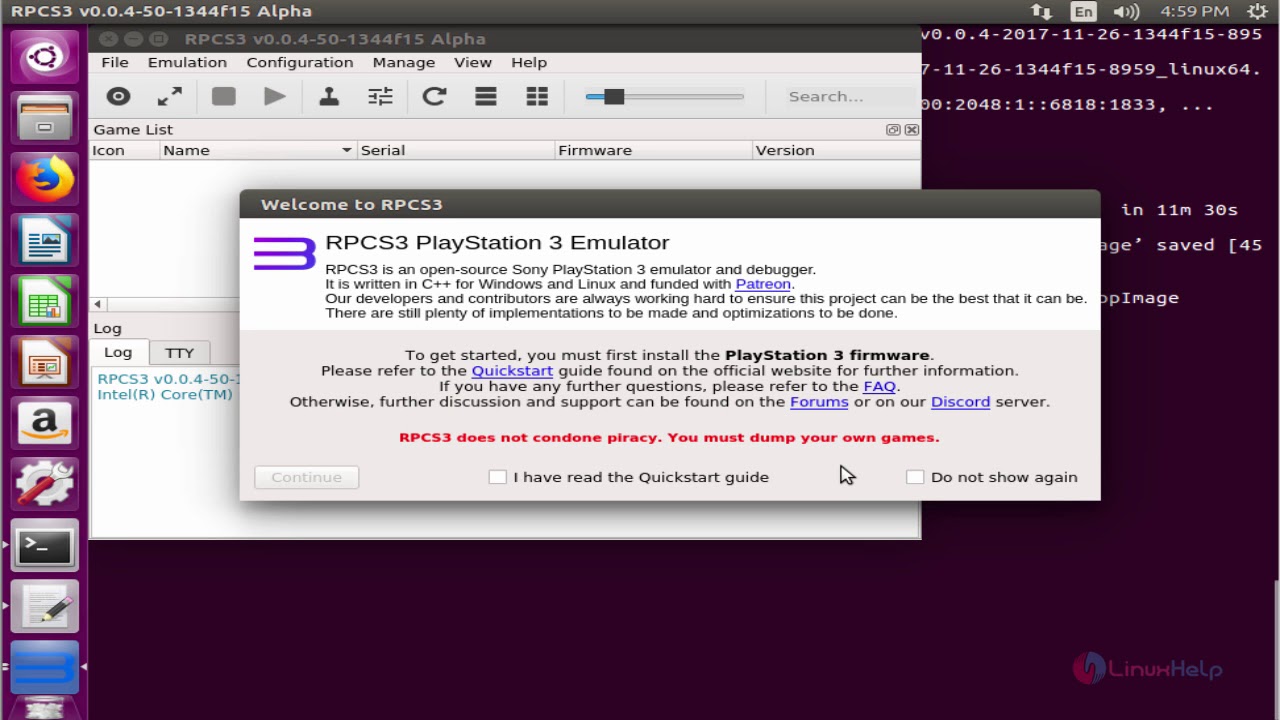Screen dimensions: 1280x720
Task: Open keyboard language En indicator
Action: [x=1083, y=12]
